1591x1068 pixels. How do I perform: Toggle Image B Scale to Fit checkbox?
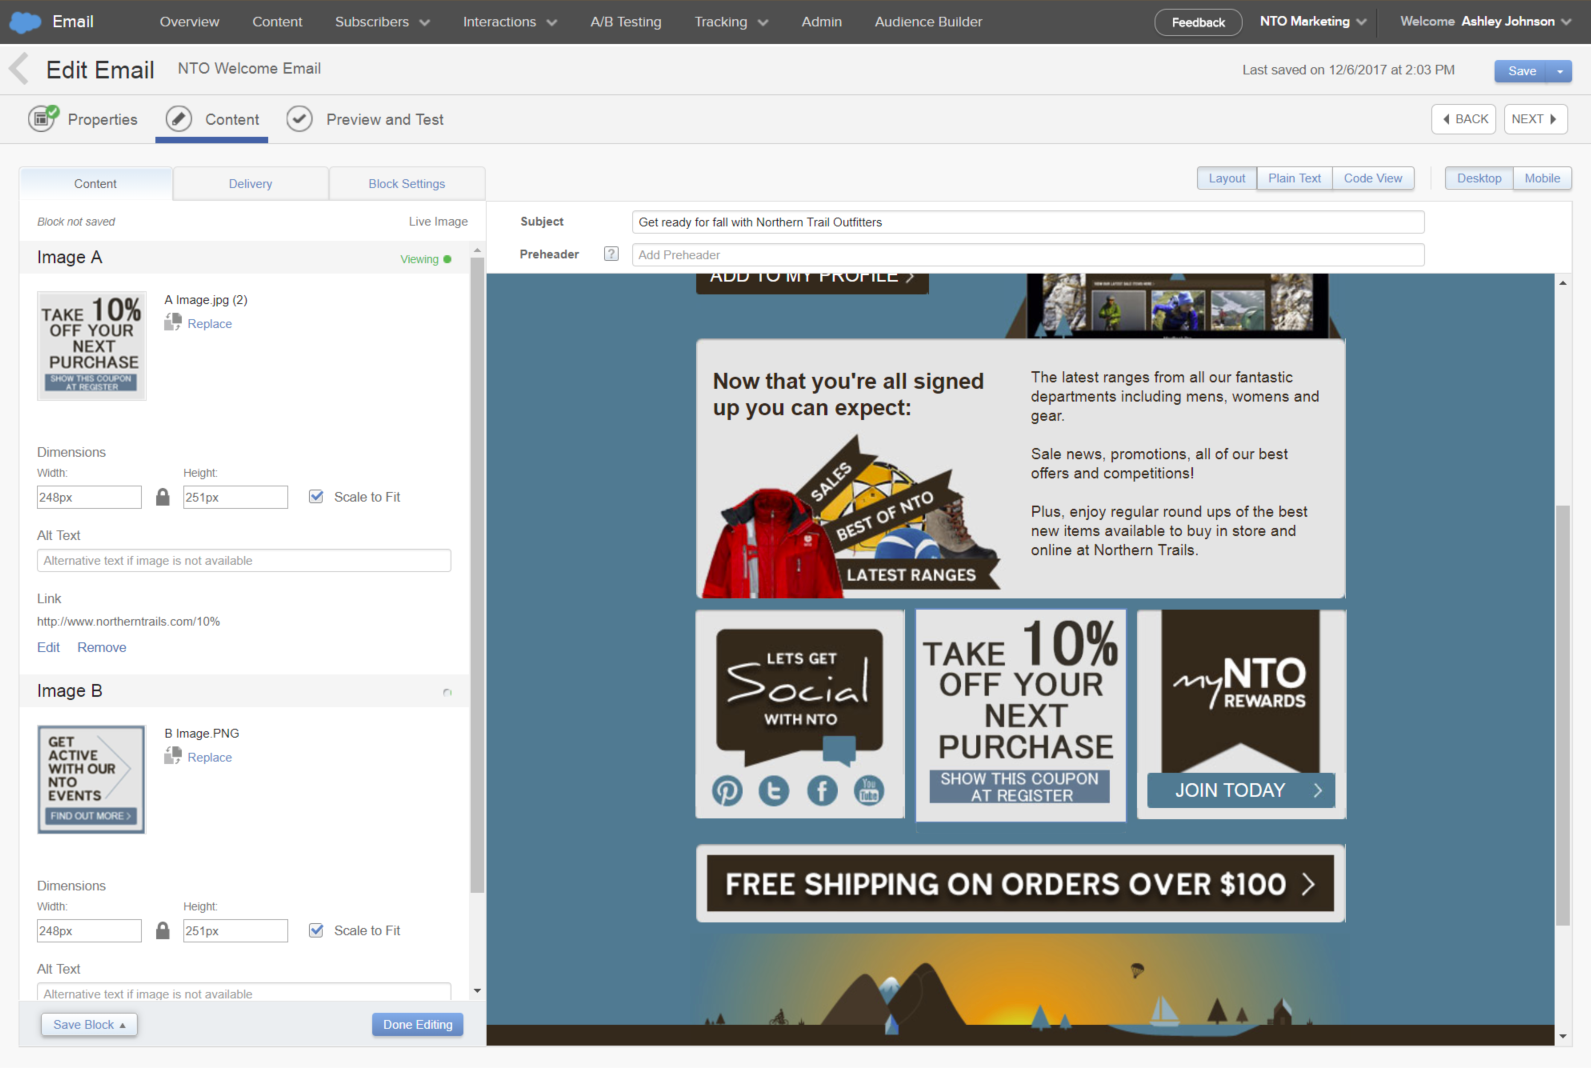tap(316, 930)
